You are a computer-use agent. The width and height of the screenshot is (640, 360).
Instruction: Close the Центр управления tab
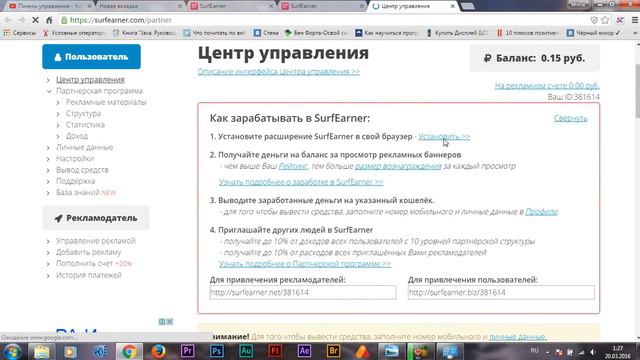point(452,6)
